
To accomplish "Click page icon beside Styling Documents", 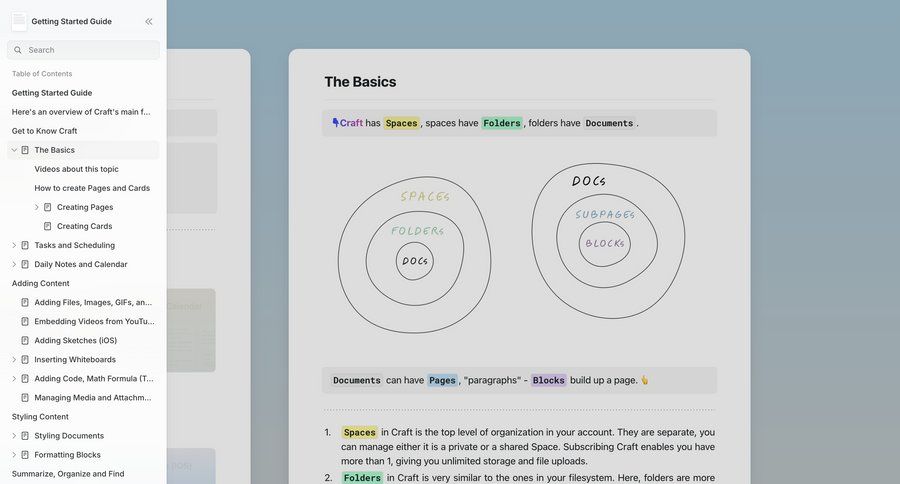I will [25, 436].
